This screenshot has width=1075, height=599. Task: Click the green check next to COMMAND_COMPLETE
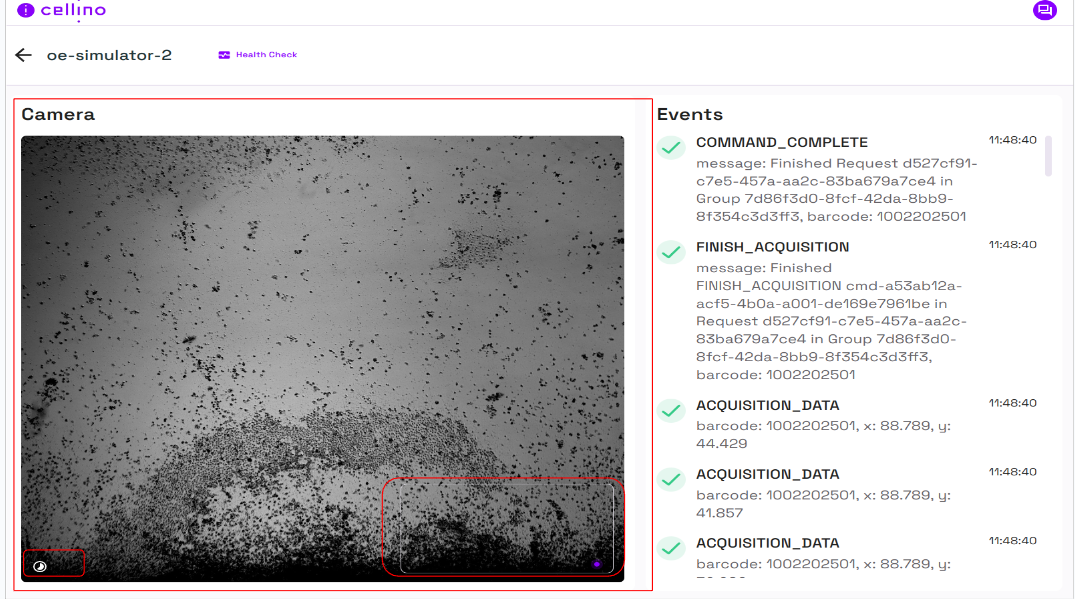pyautogui.click(x=671, y=147)
